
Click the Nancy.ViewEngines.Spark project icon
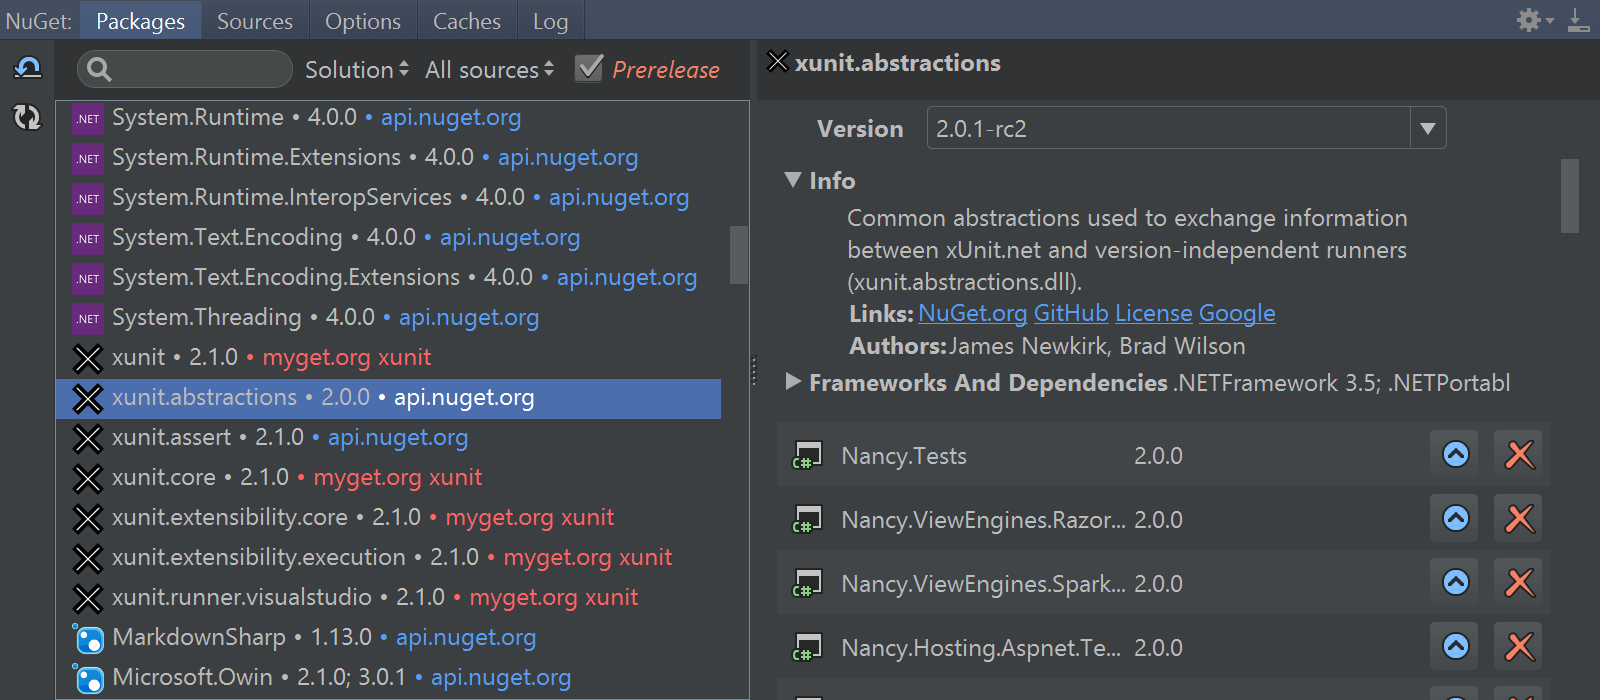pos(807,583)
